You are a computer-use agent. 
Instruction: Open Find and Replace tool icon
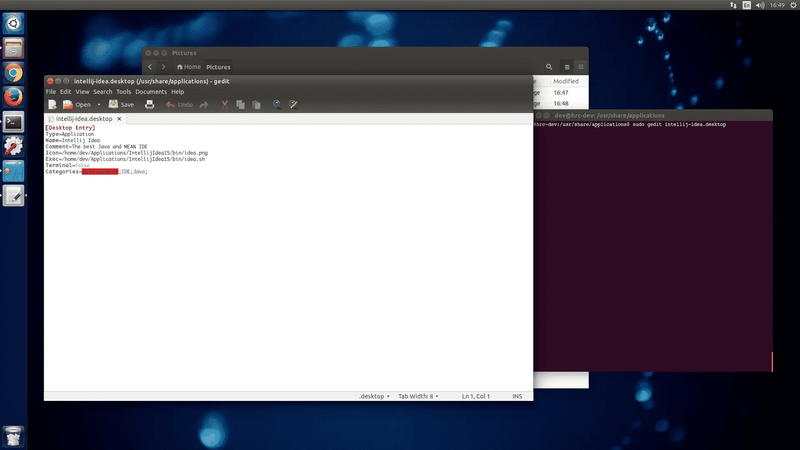294,104
